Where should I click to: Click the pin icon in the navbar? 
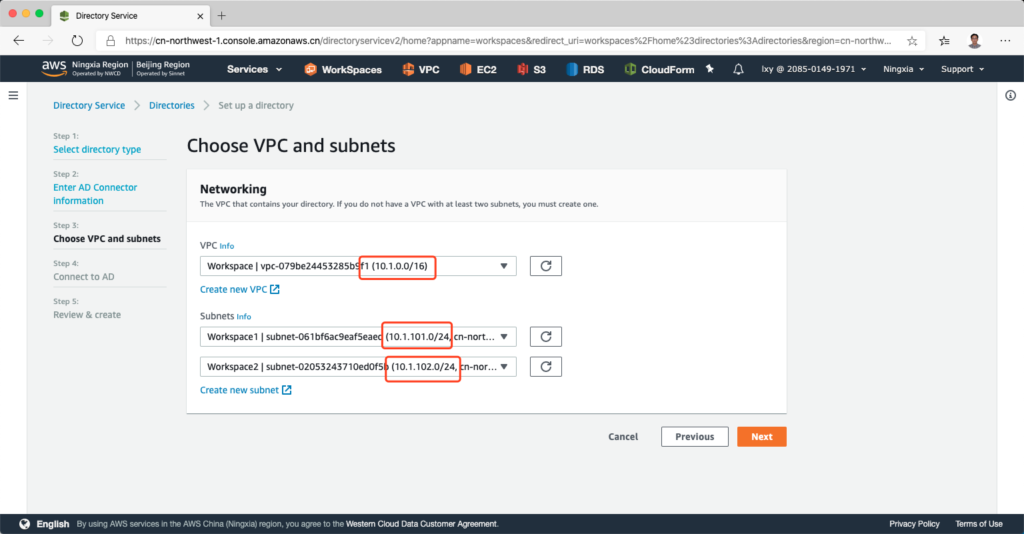click(x=710, y=69)
